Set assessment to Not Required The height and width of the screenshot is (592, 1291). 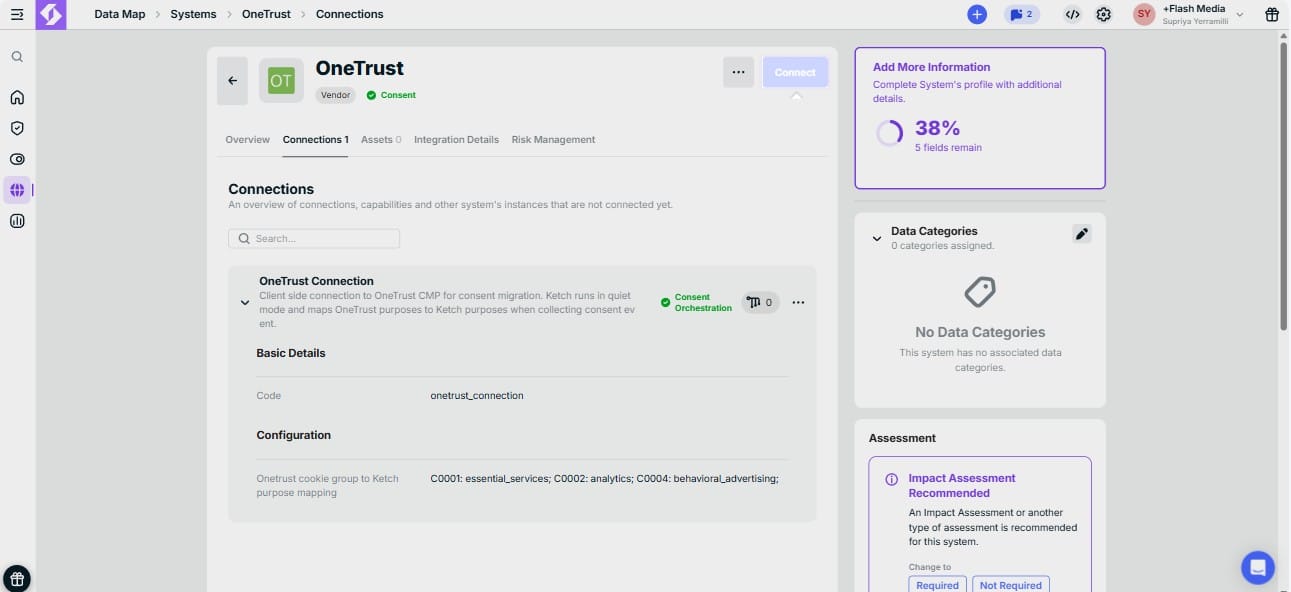[x=1011, y=585]
